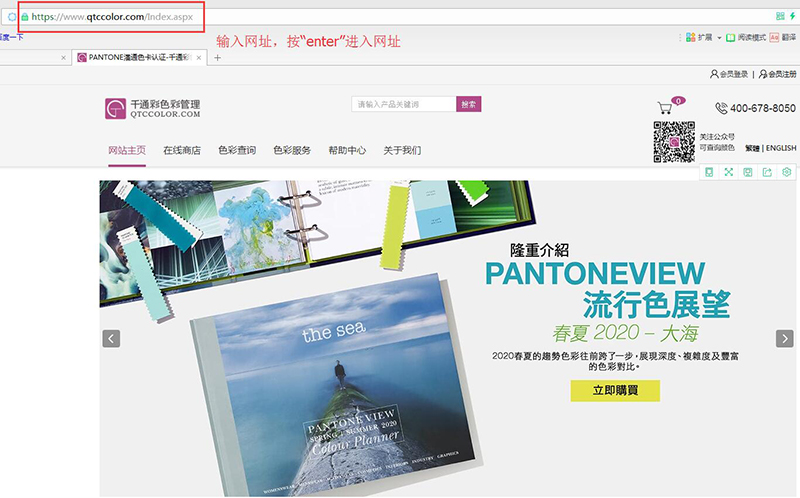Select the PANTONE彩通色卡认证 tab

click(x=139, y=57)
